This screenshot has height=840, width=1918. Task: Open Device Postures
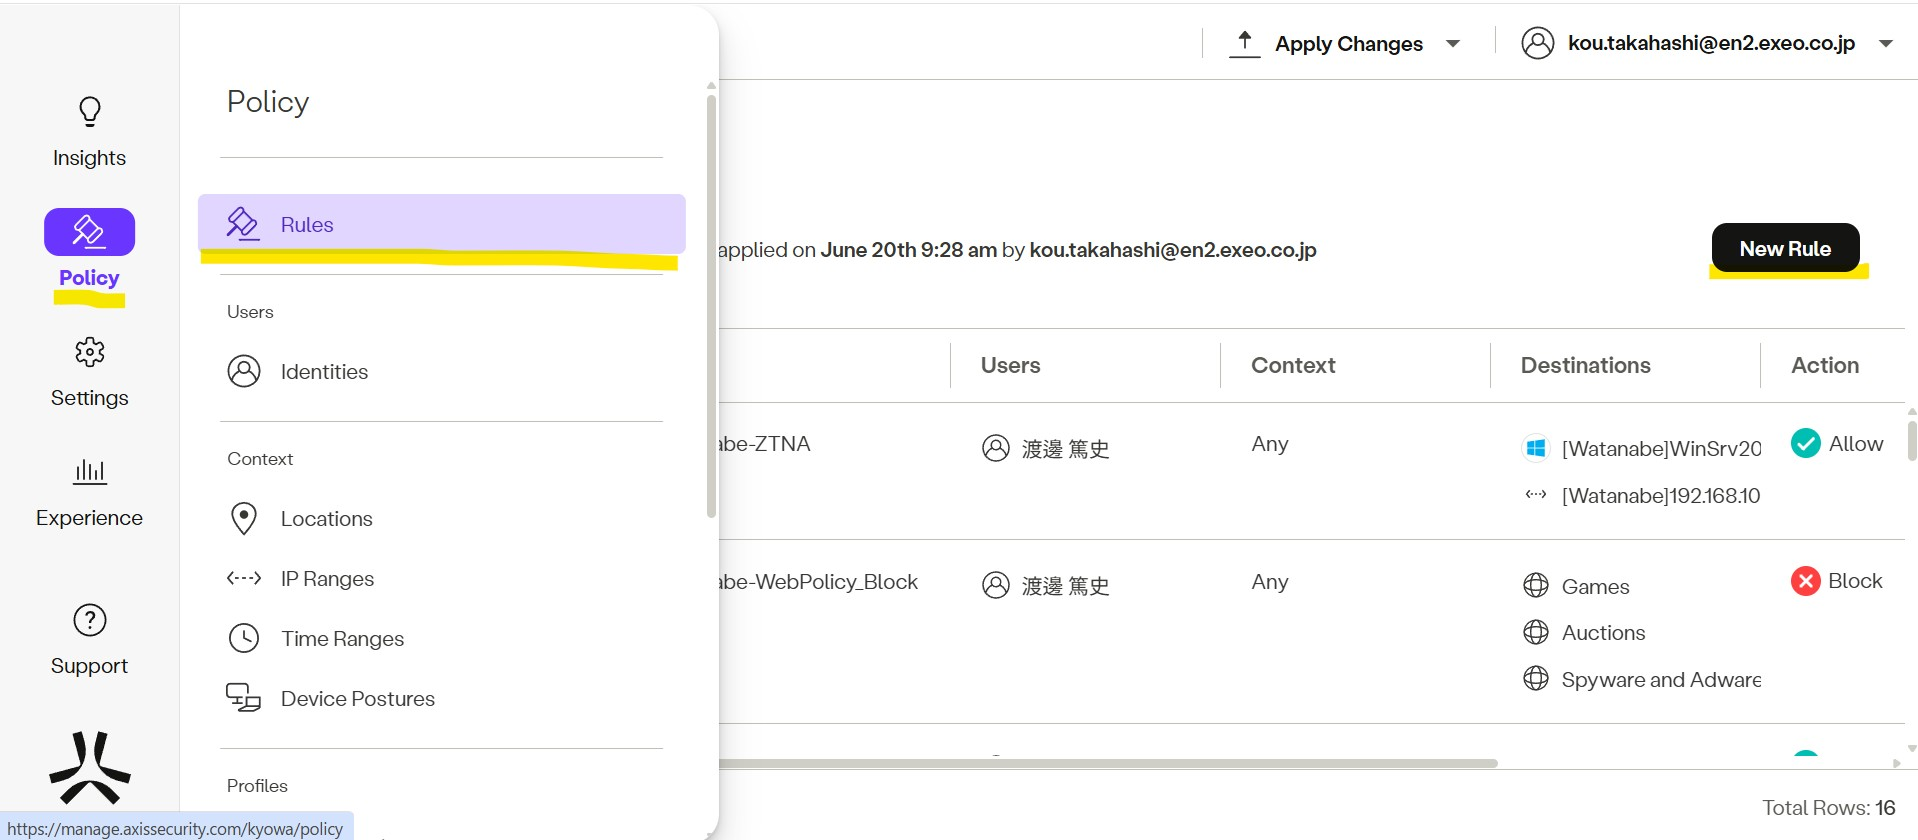pyautogui.click(x=357, y=699)
